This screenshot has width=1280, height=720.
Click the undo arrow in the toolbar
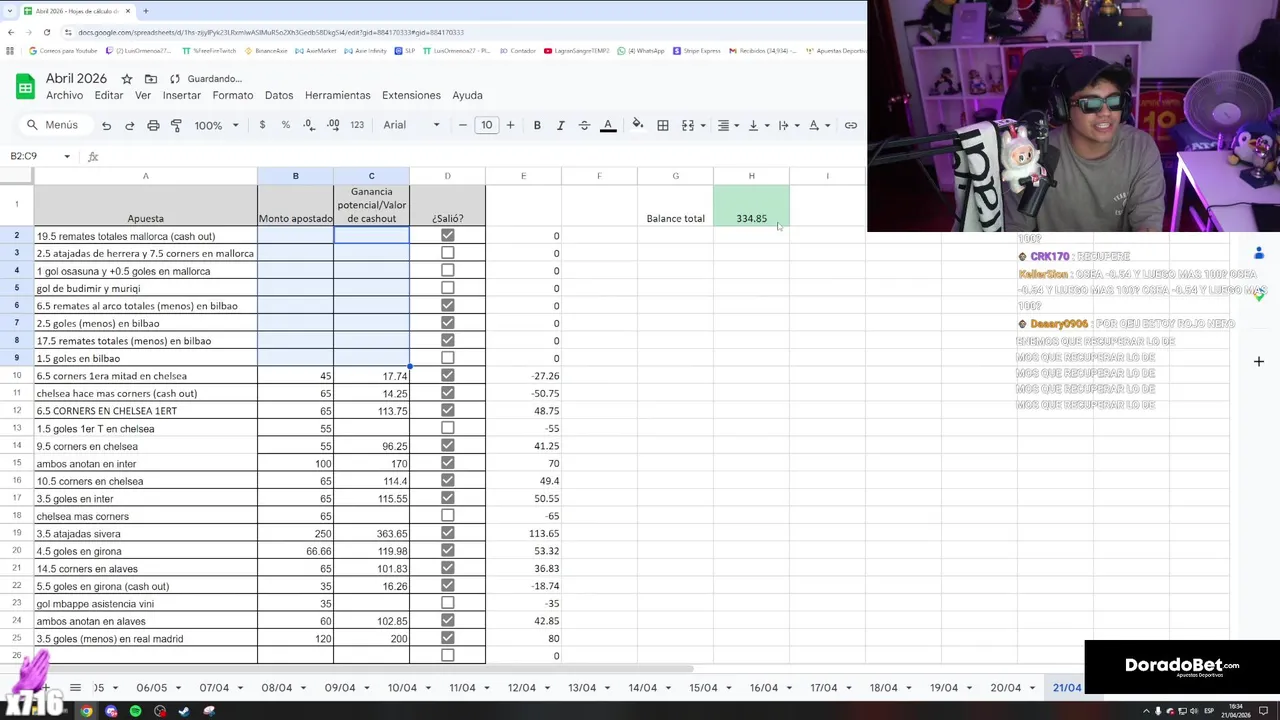coord(106,125)
